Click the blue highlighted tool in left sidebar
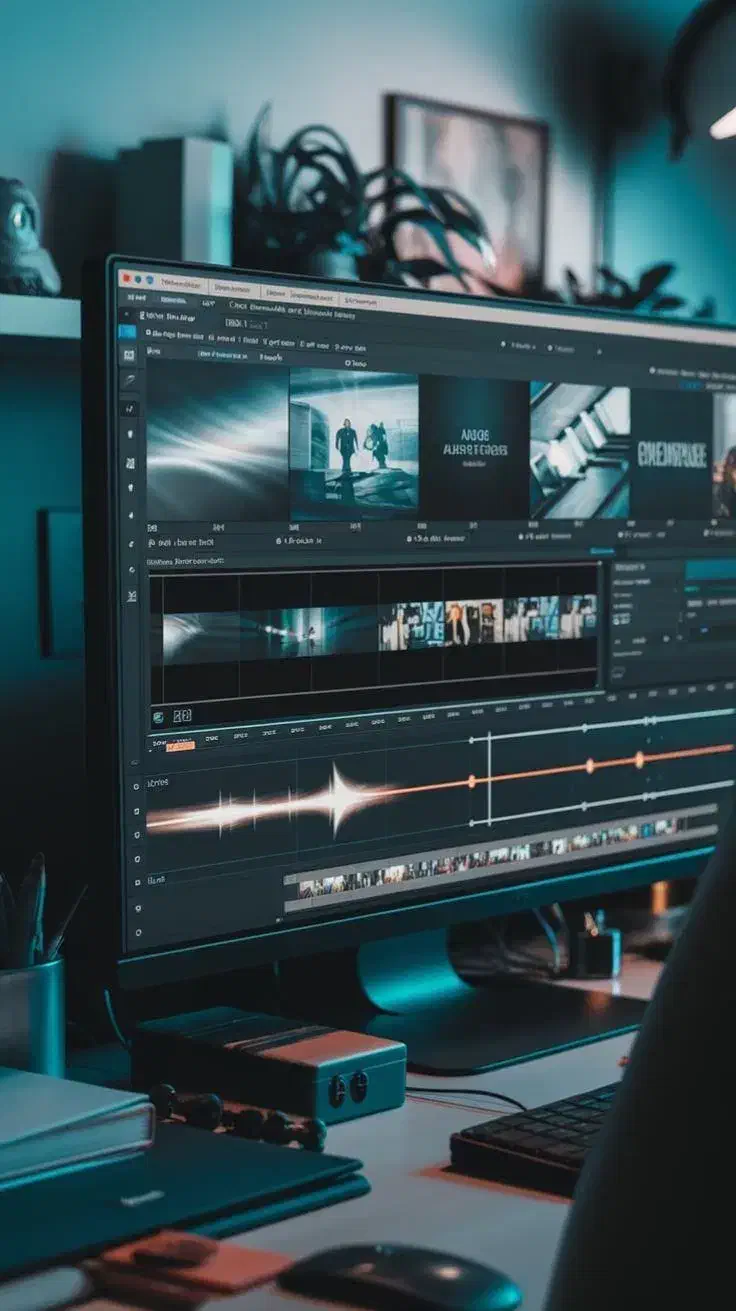The height and width of the screenshot is (1311, 736). click(127, 331)
